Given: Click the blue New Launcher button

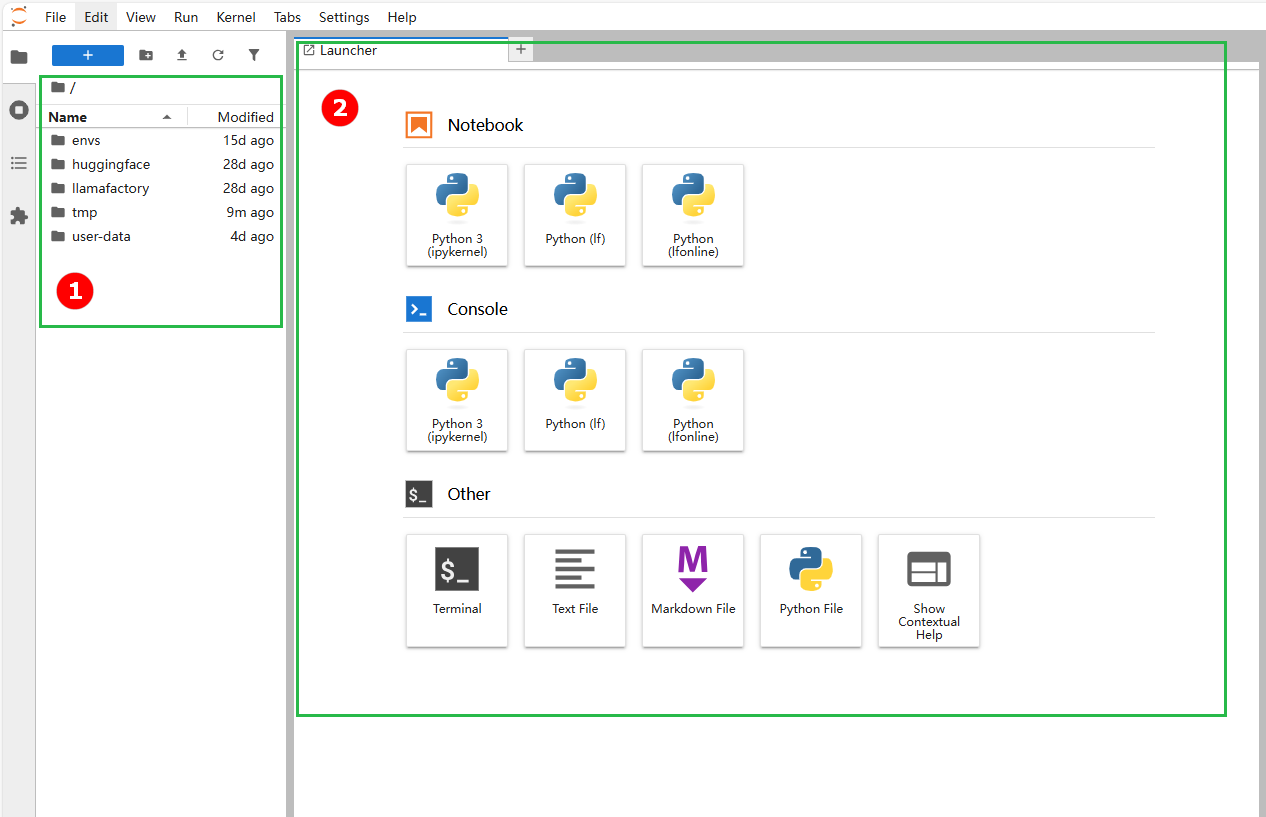Looking at the screenshot, I should point(88,55).
